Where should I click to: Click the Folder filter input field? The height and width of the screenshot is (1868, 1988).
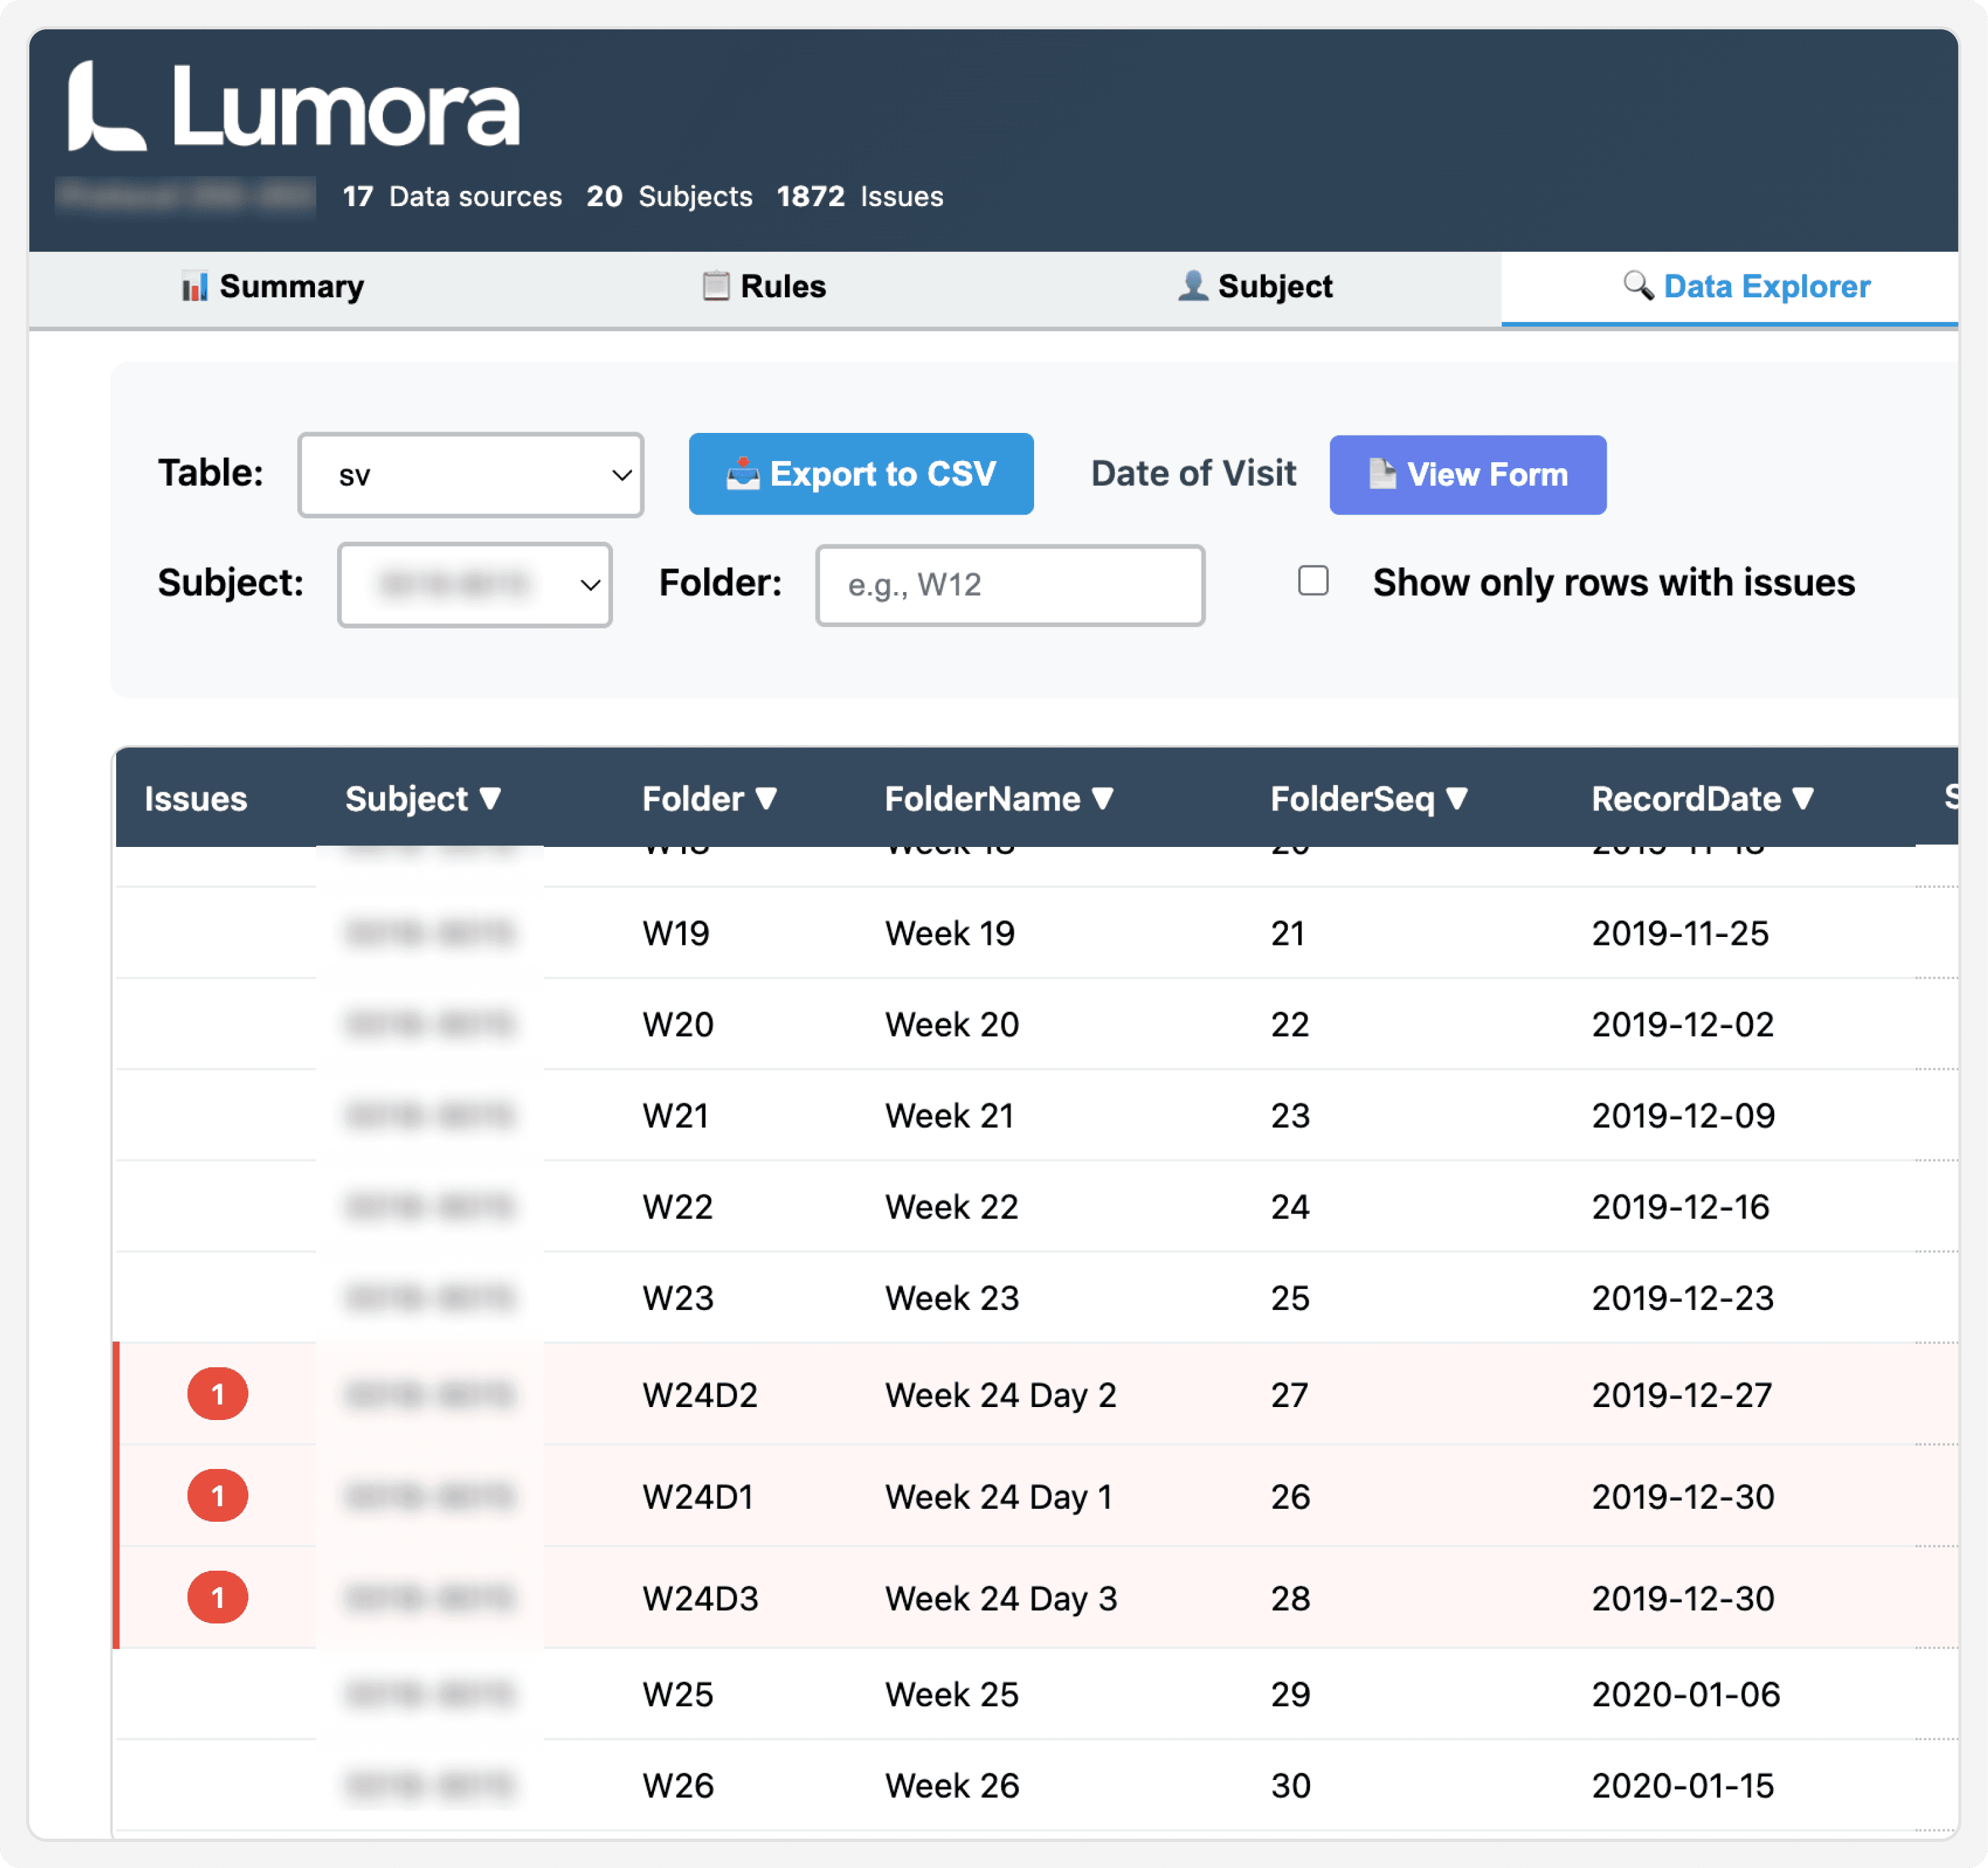[x=1010, y=585]
